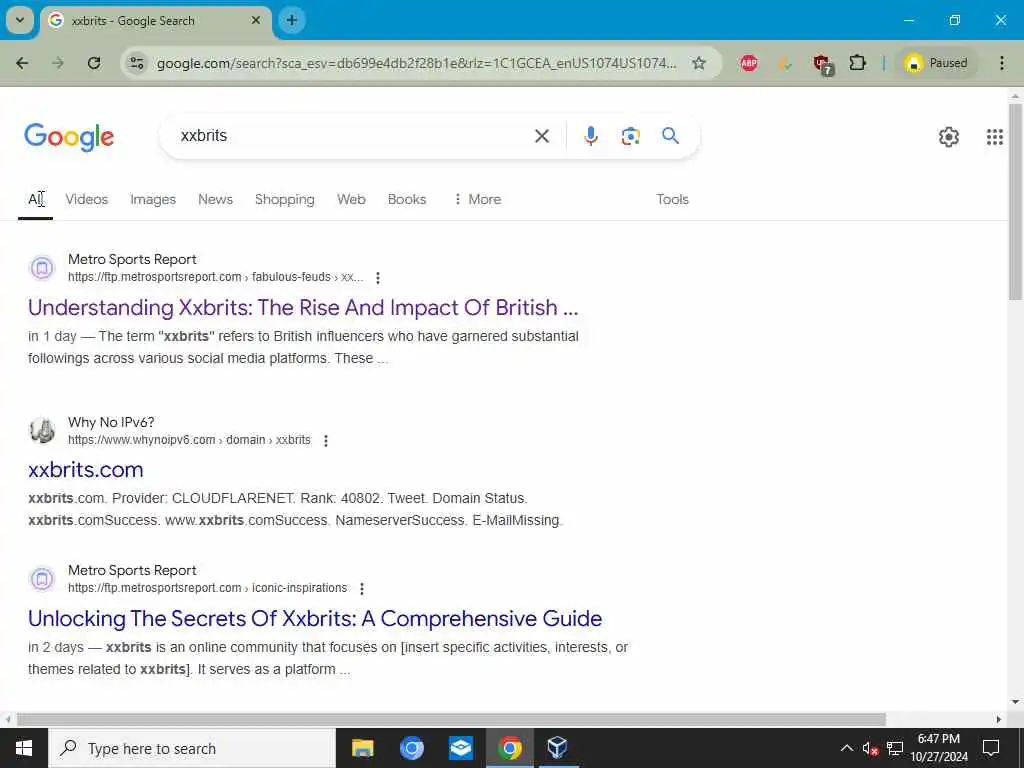Open the muted volume tray icon
The height and width of the screenshot is (768, 1024).
pyautogui.click(x=870, y=748)
